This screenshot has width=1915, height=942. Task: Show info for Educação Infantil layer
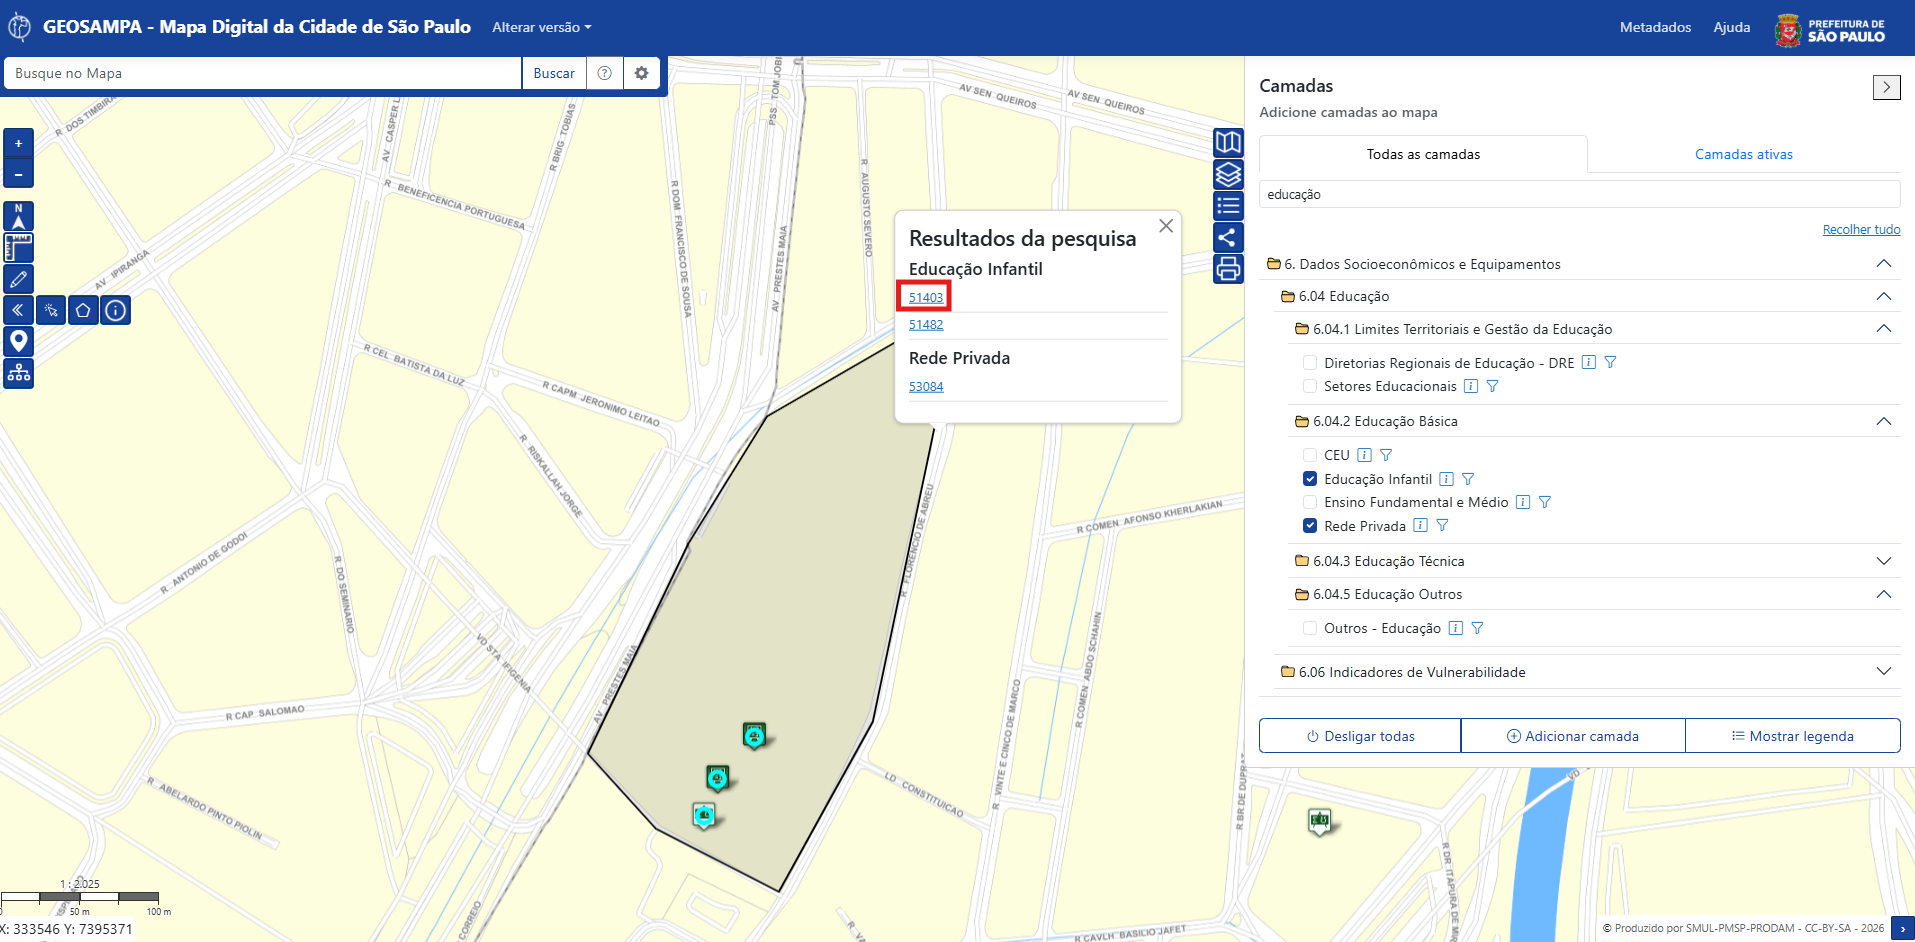click(1446, 479)
